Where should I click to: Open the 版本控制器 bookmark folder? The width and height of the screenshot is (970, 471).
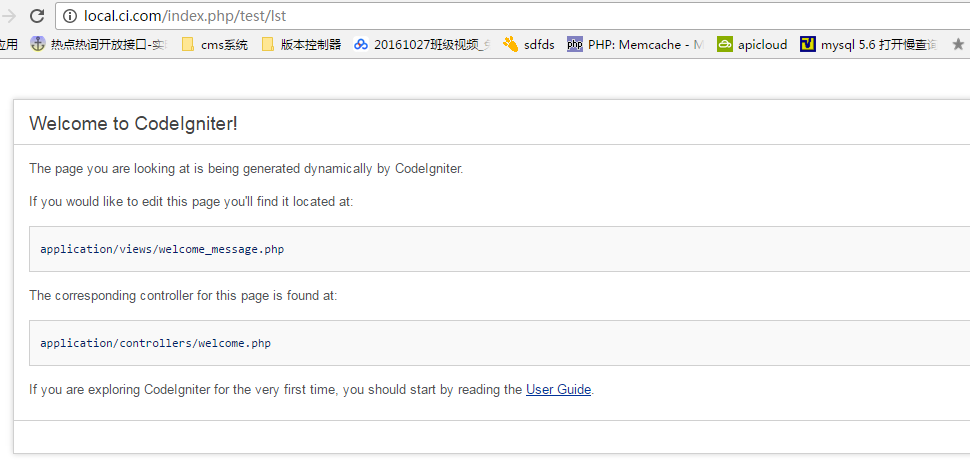click(x=301, y=44)
